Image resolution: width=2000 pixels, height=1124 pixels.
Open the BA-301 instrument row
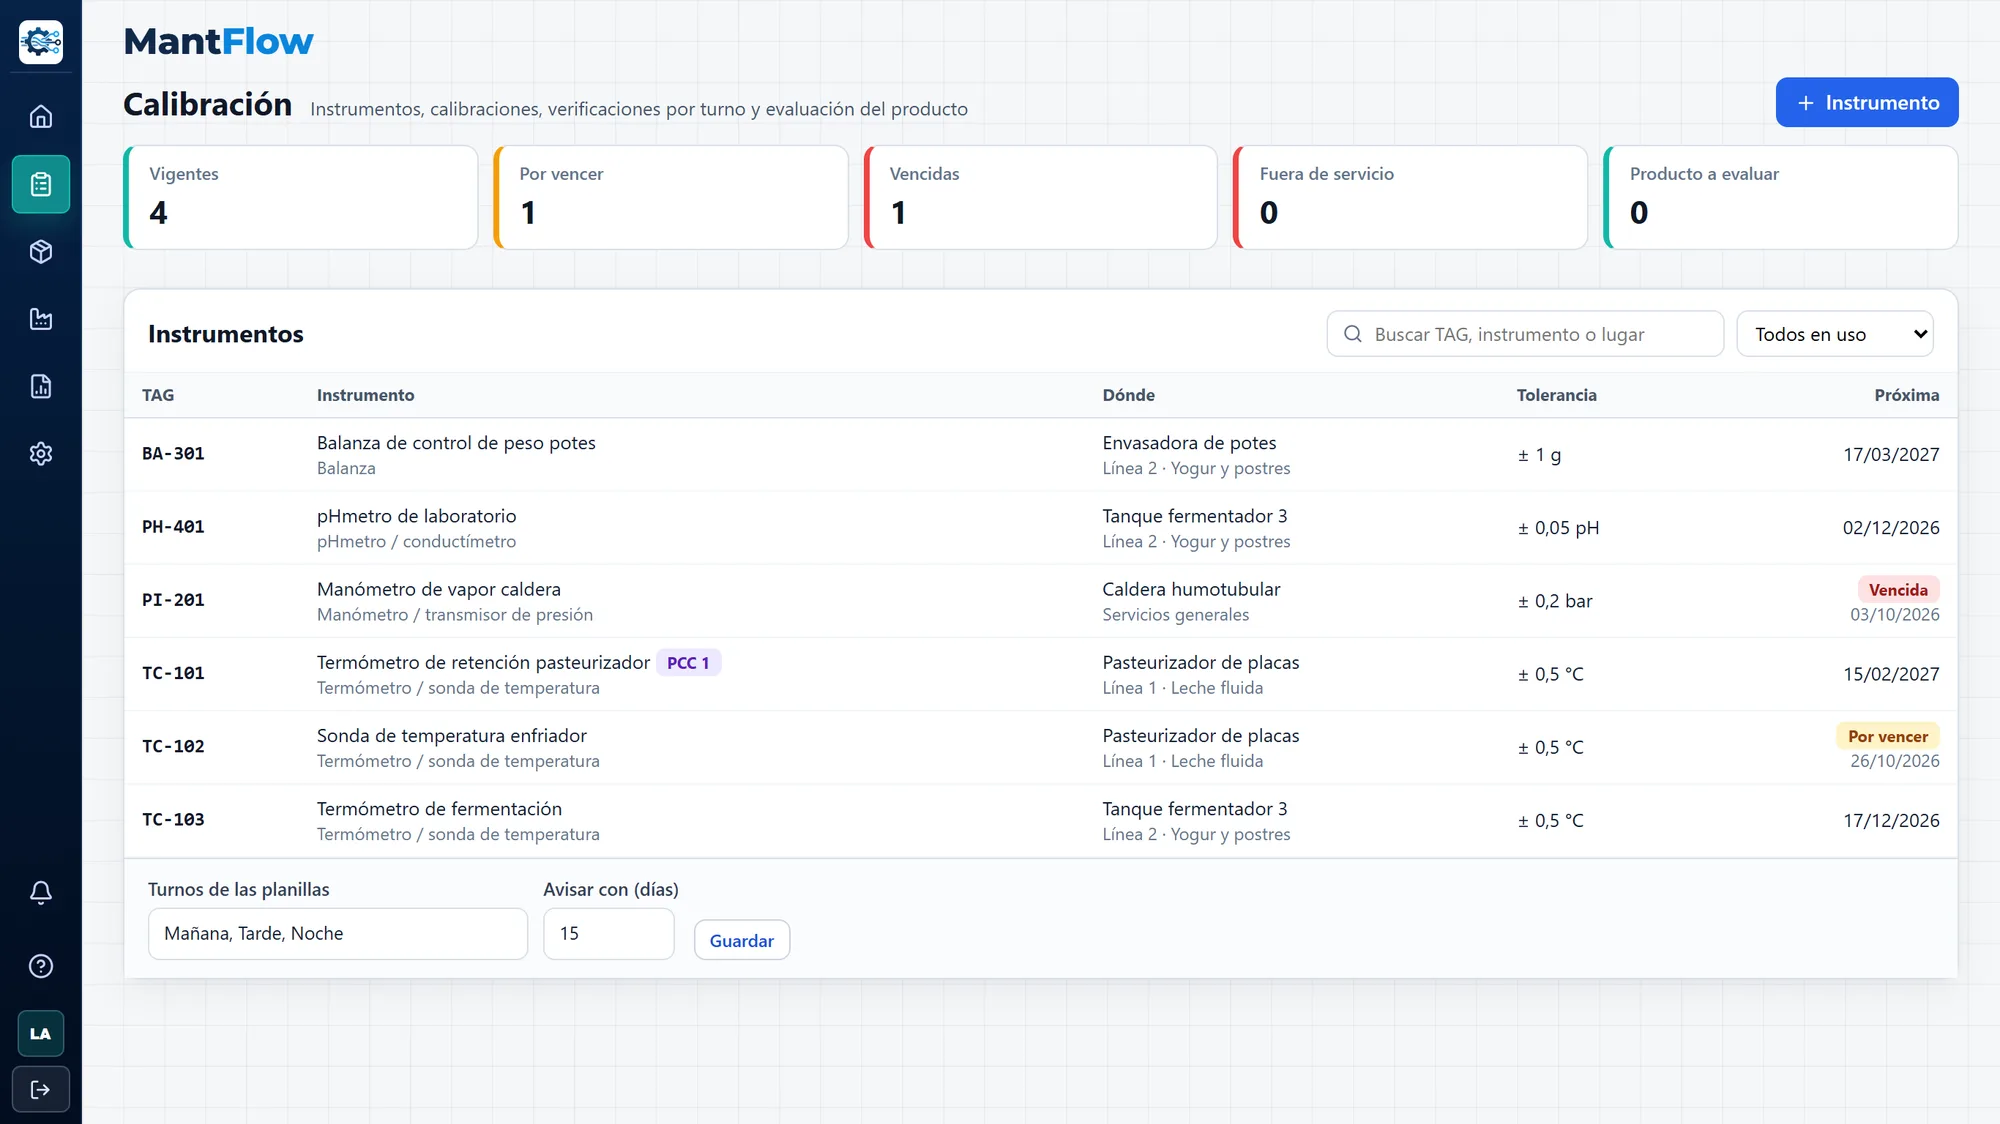click(1040, 455)
